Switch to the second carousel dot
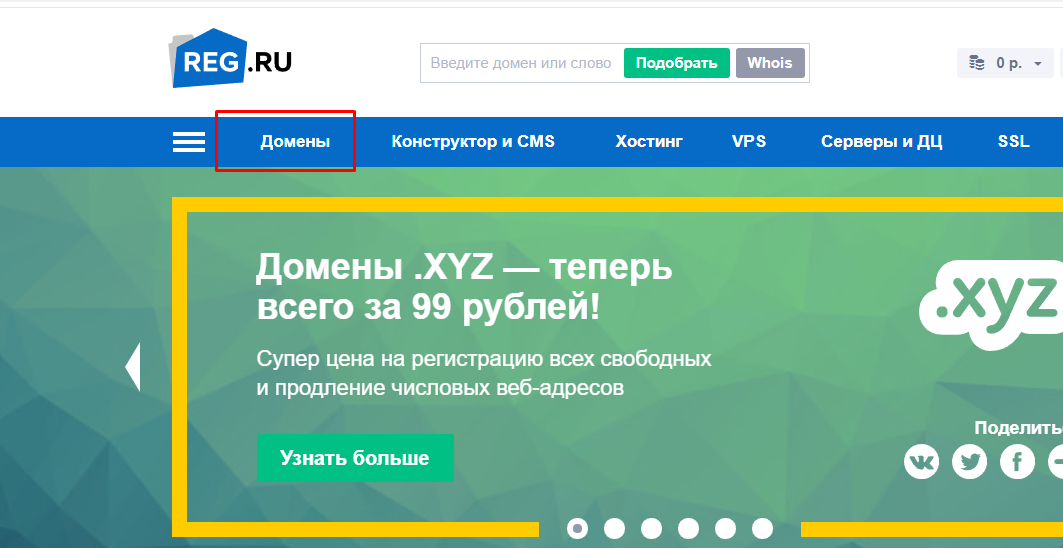Screen dimensions: 1063x548 [614, 528]
